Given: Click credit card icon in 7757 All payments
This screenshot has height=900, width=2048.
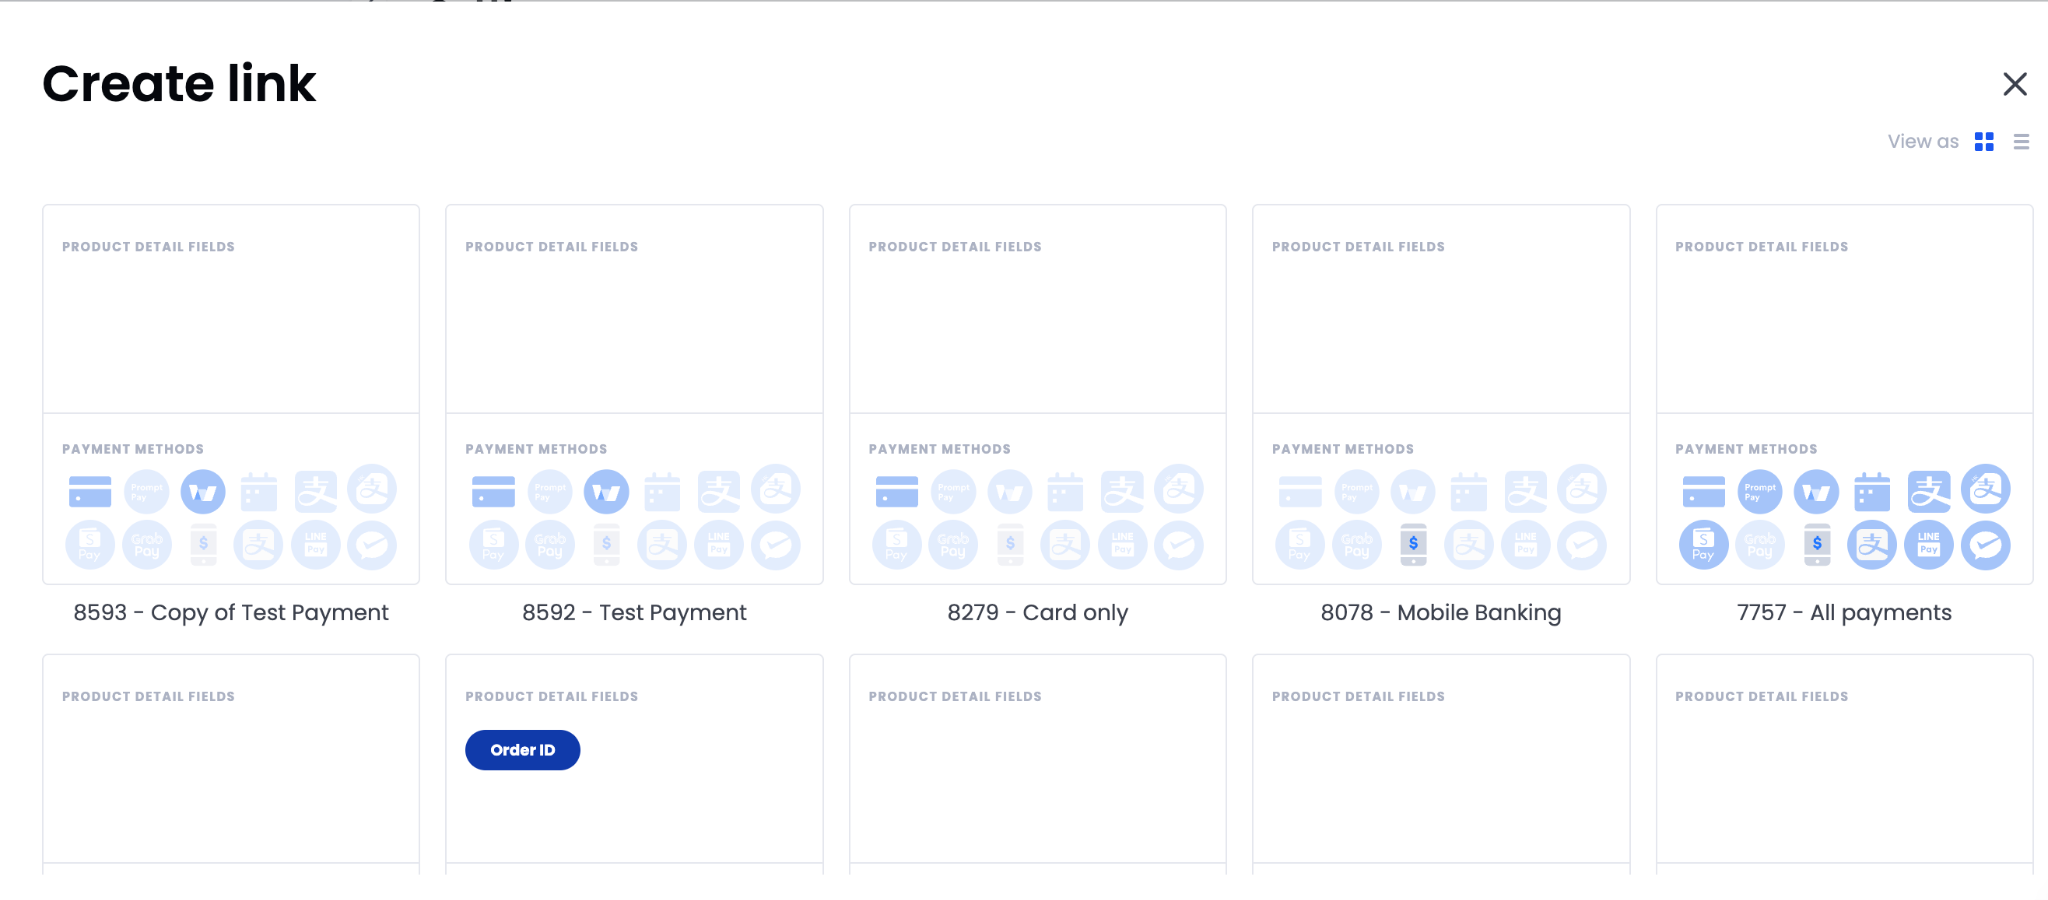Looking at the screenshot, I should tap(1703, 491).
